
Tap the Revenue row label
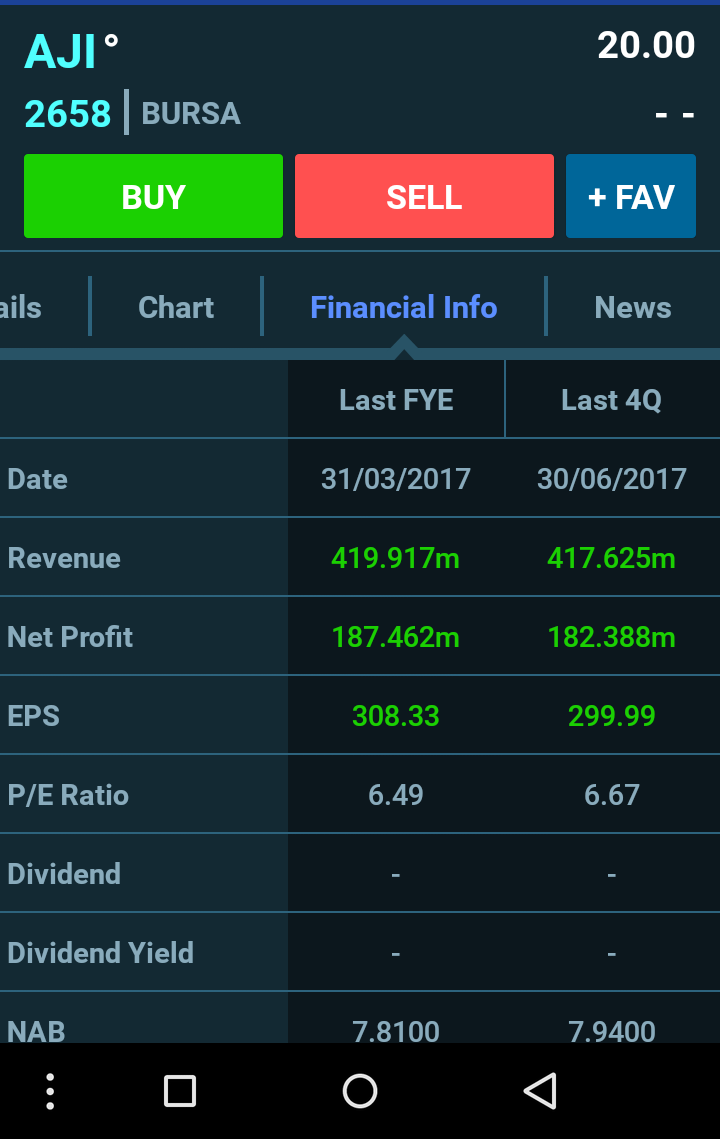(x=64, y=558)
